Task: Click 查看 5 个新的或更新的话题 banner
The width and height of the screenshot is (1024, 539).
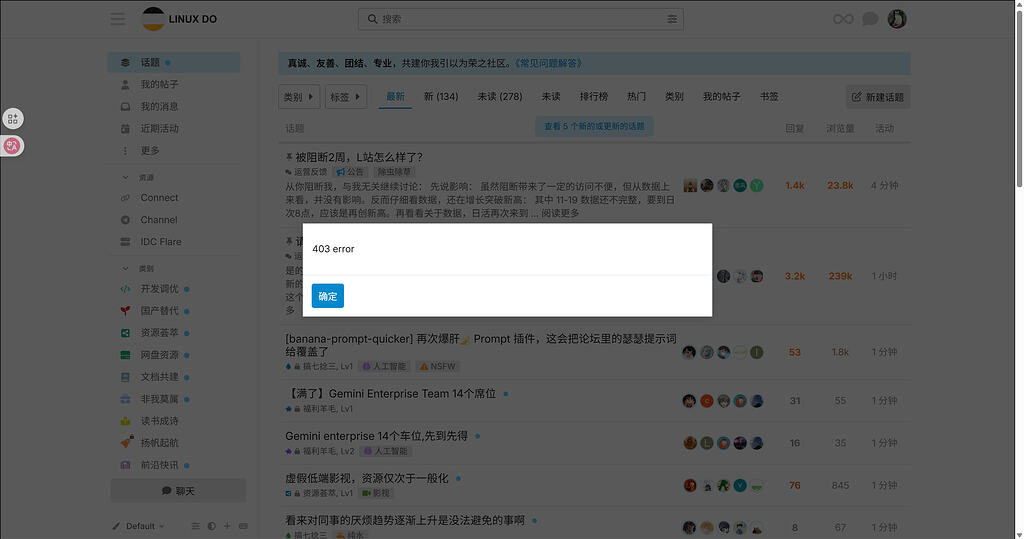Action: (x=594, y=126)
